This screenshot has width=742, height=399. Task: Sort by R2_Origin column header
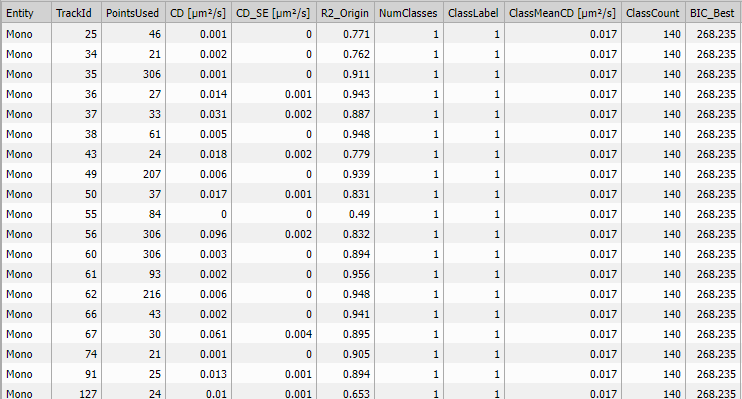tap(345, 13)
